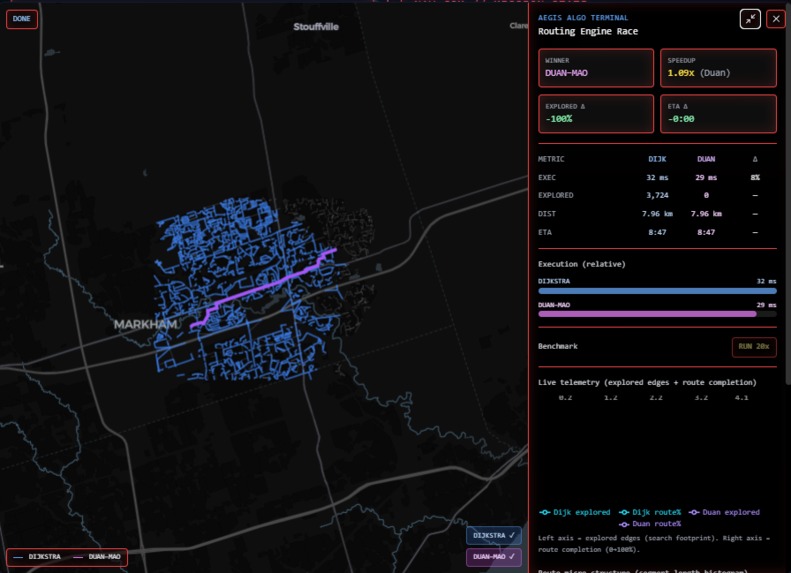Screen dimensions: 791x573
Task: Click the Dijkstra explored value 3,724
Action: tap(657, 195)
